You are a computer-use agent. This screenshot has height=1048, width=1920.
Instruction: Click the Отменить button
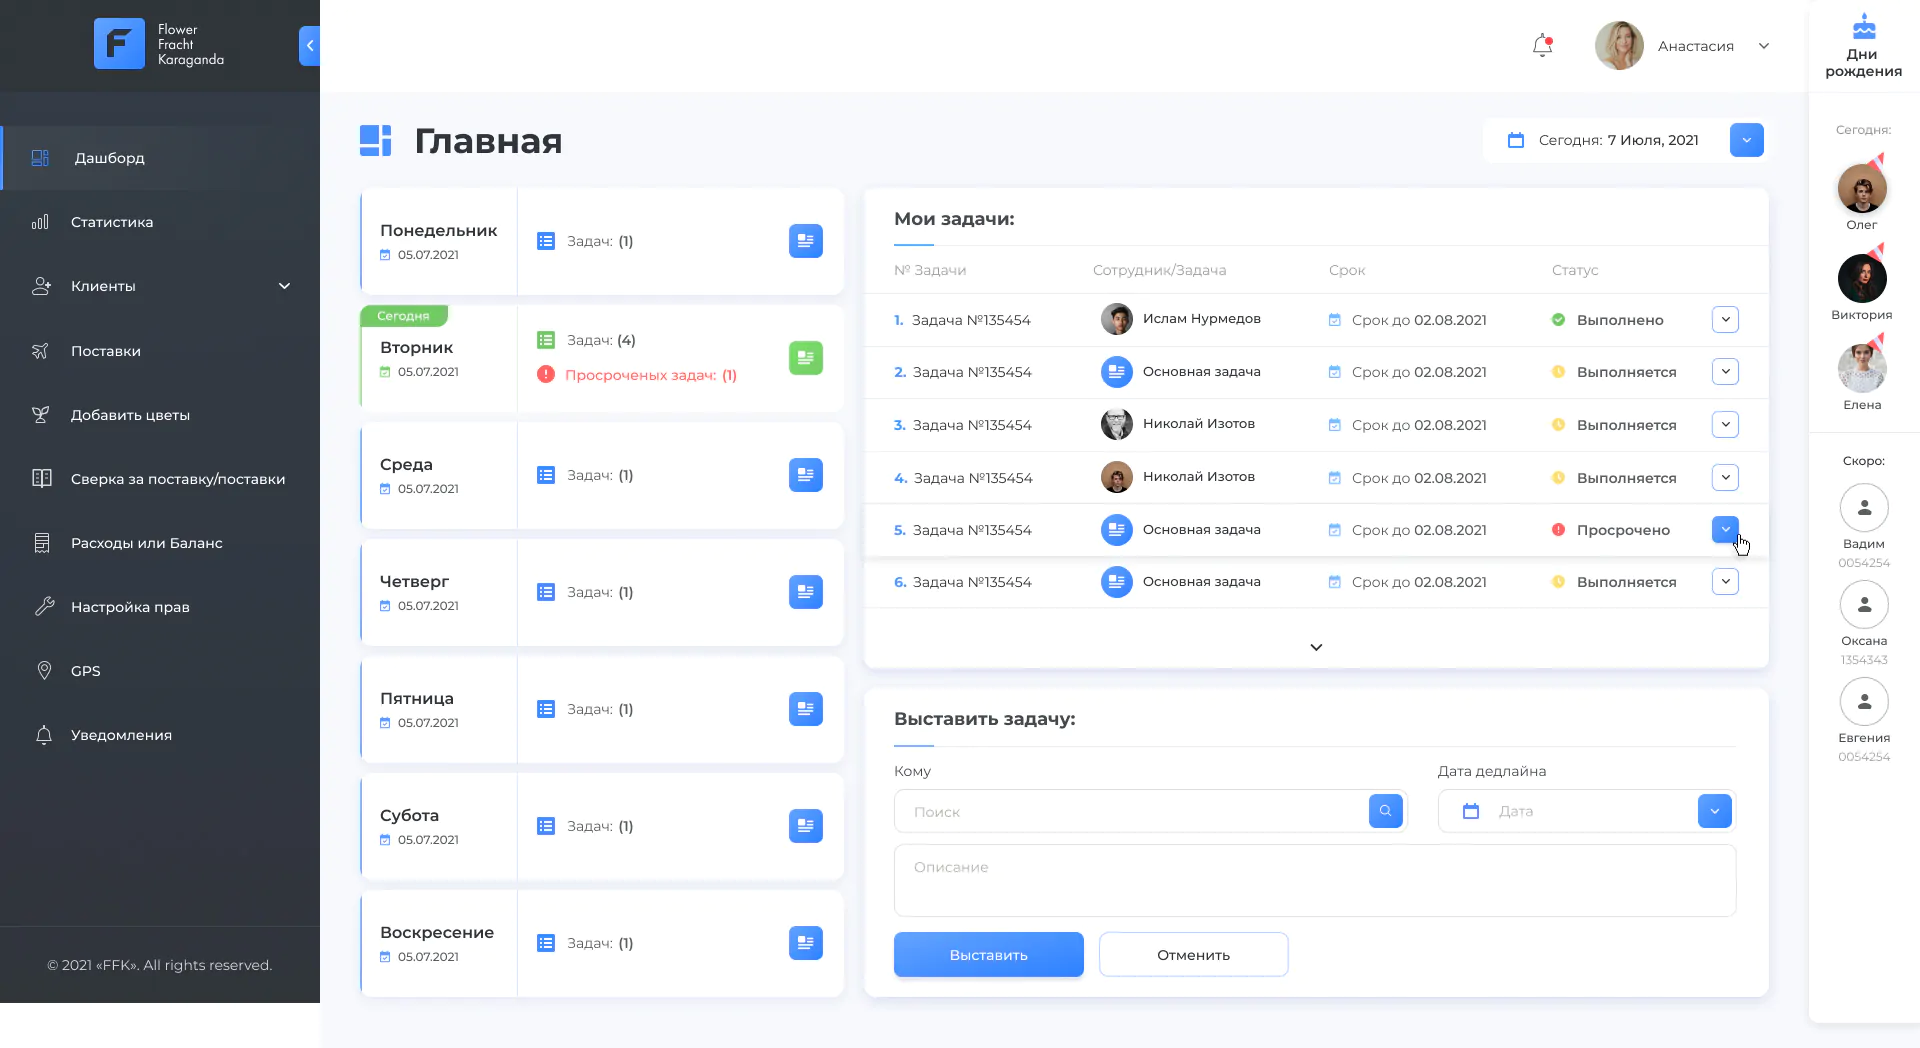click(x=1193, y=955)
